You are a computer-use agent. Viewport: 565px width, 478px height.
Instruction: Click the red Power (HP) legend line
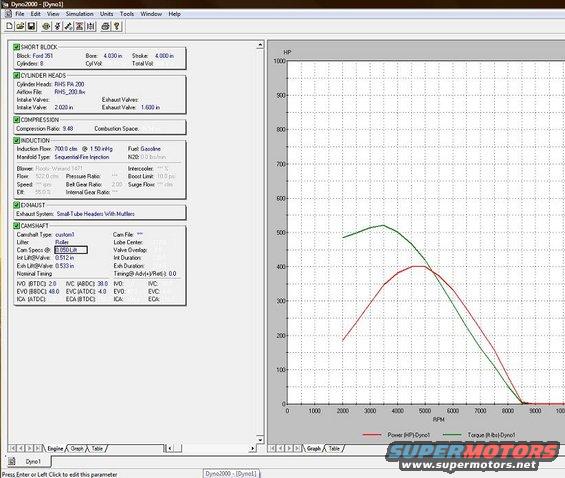(372, 435)
